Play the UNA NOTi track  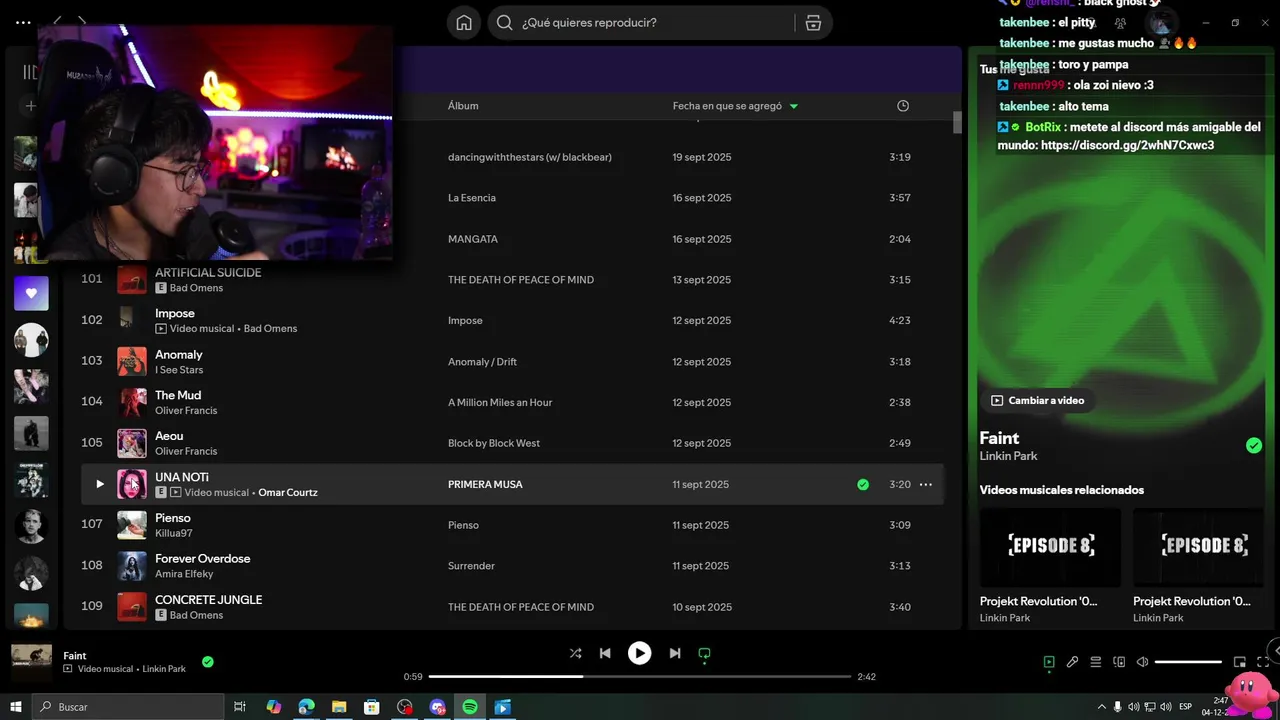click(100, 484)
